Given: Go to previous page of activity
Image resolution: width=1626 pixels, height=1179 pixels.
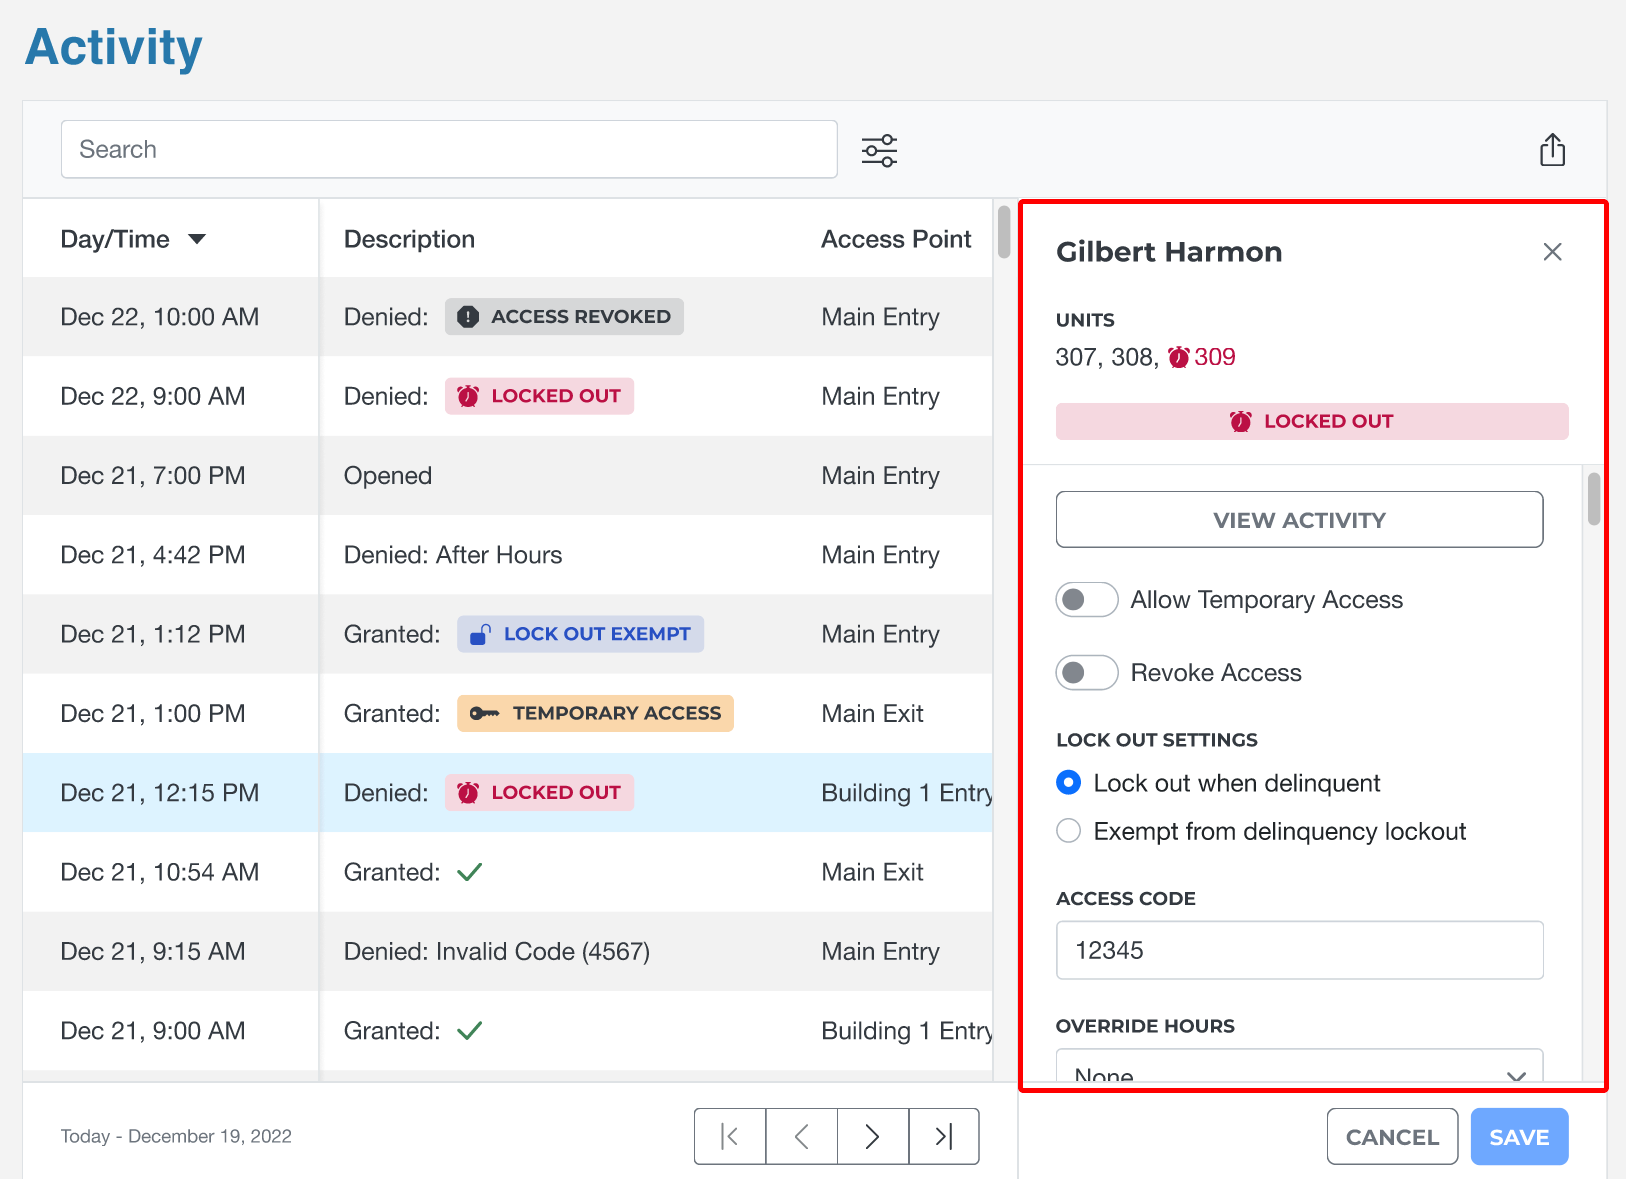Looking at the screenshot, I should coord(802,1136).
